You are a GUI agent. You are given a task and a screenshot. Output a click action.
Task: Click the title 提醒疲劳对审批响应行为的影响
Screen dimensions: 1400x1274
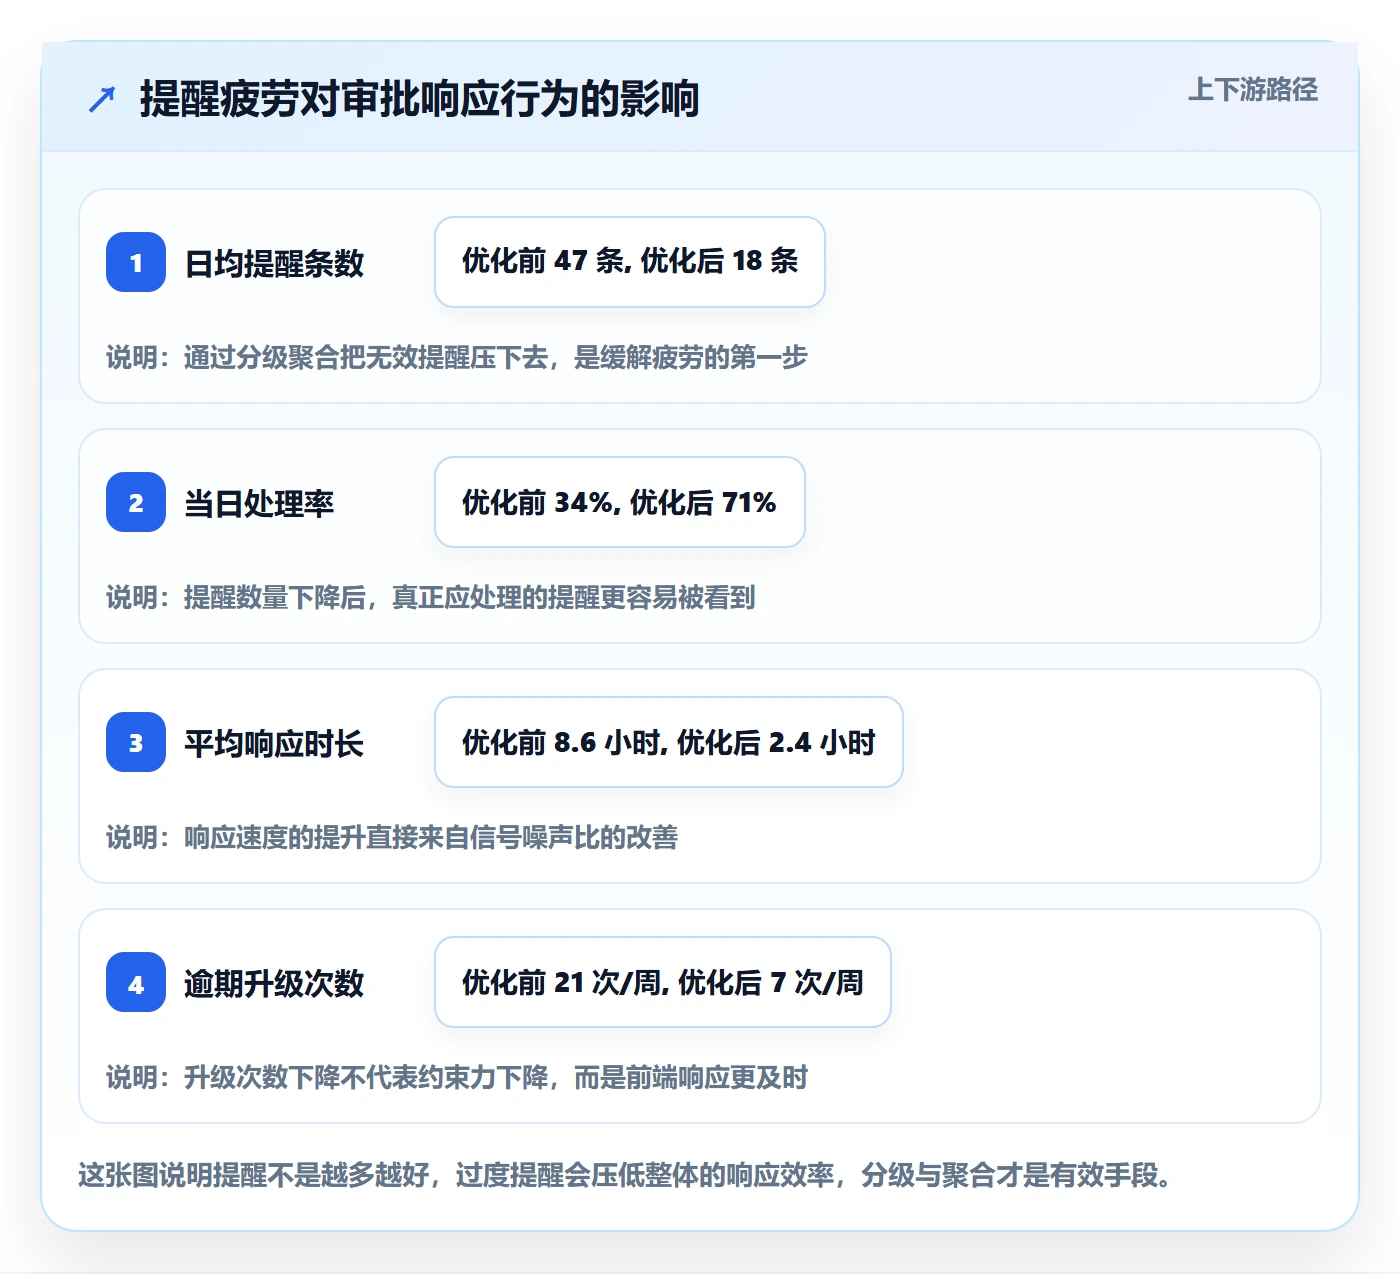tap(419, 99)
